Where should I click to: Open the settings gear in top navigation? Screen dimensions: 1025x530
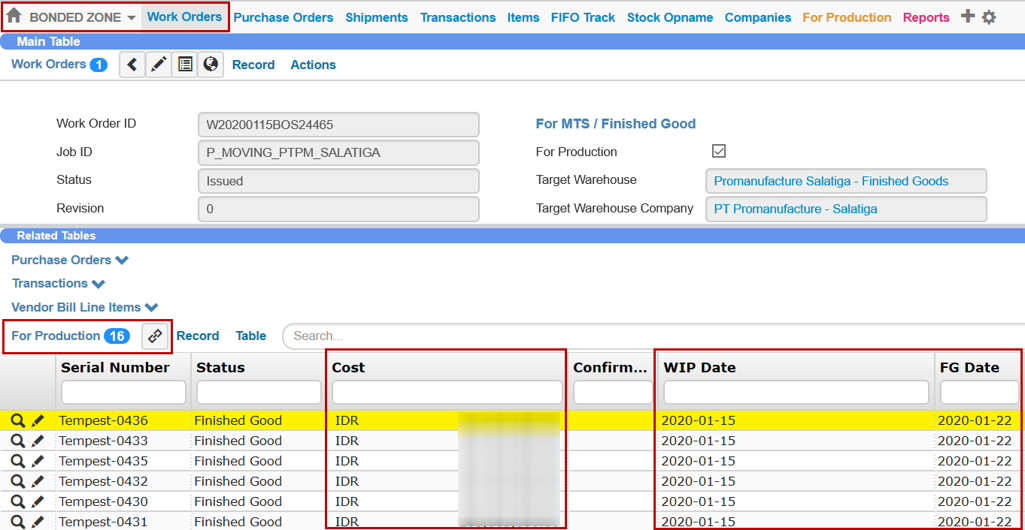pyautogui.click(x=989, y=17)
